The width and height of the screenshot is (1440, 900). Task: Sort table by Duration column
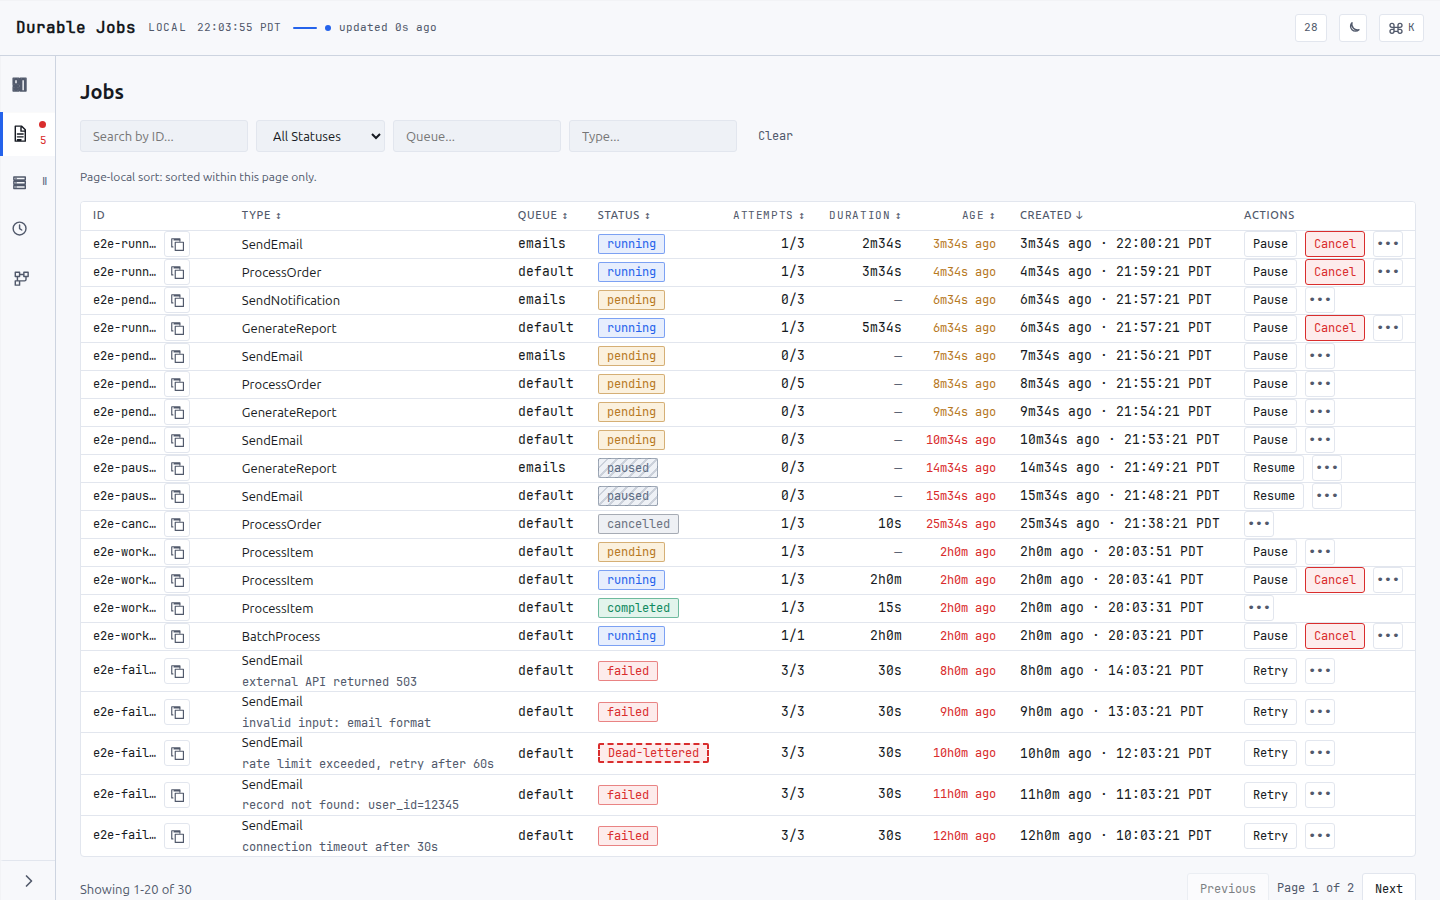(x=865, y=216)
